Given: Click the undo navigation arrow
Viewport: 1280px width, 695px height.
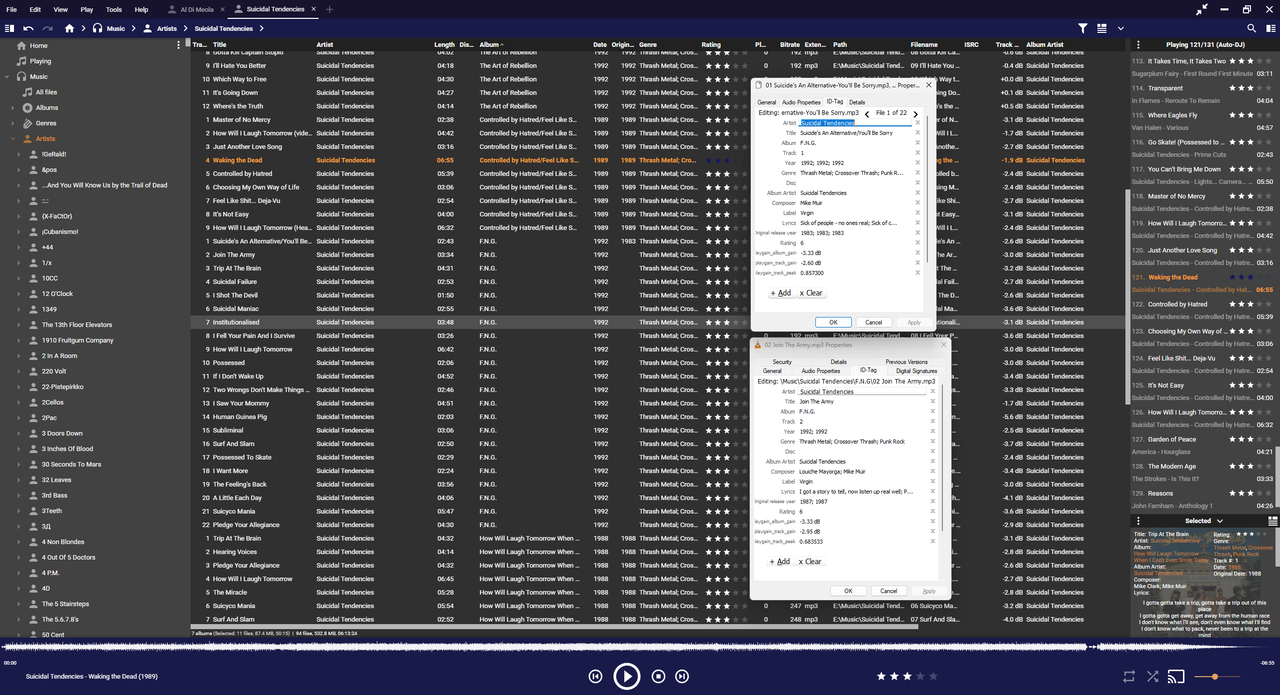Looking at the screenshot, I should (x=28, y=28).
